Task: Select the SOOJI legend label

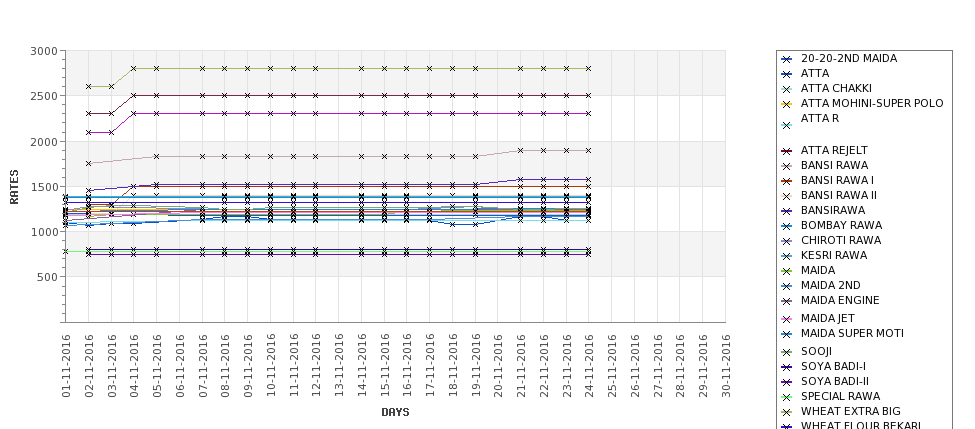Action: [816, 351]
